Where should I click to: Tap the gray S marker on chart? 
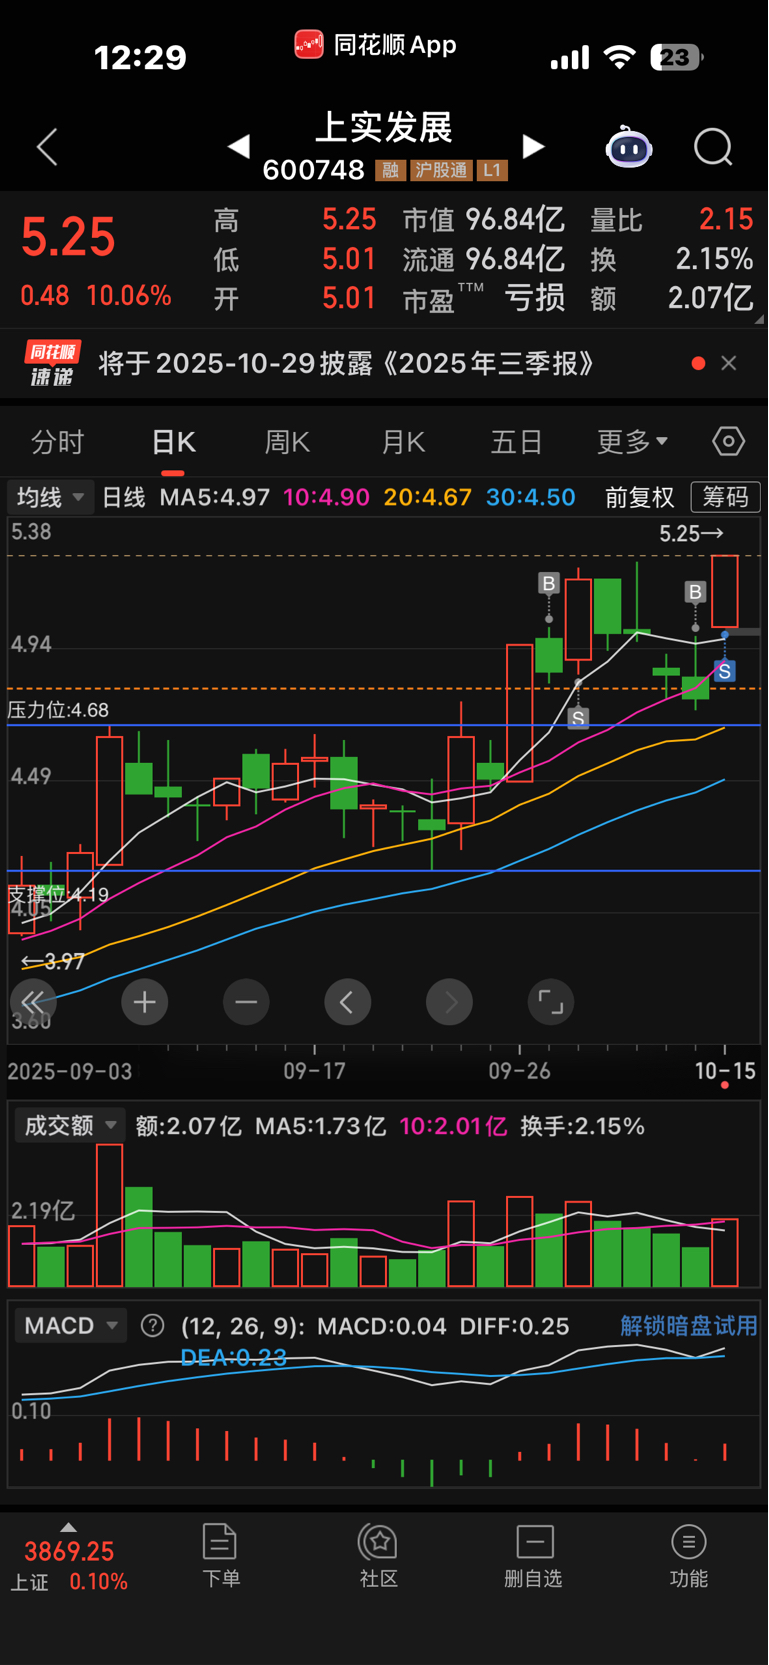point(578,718)
